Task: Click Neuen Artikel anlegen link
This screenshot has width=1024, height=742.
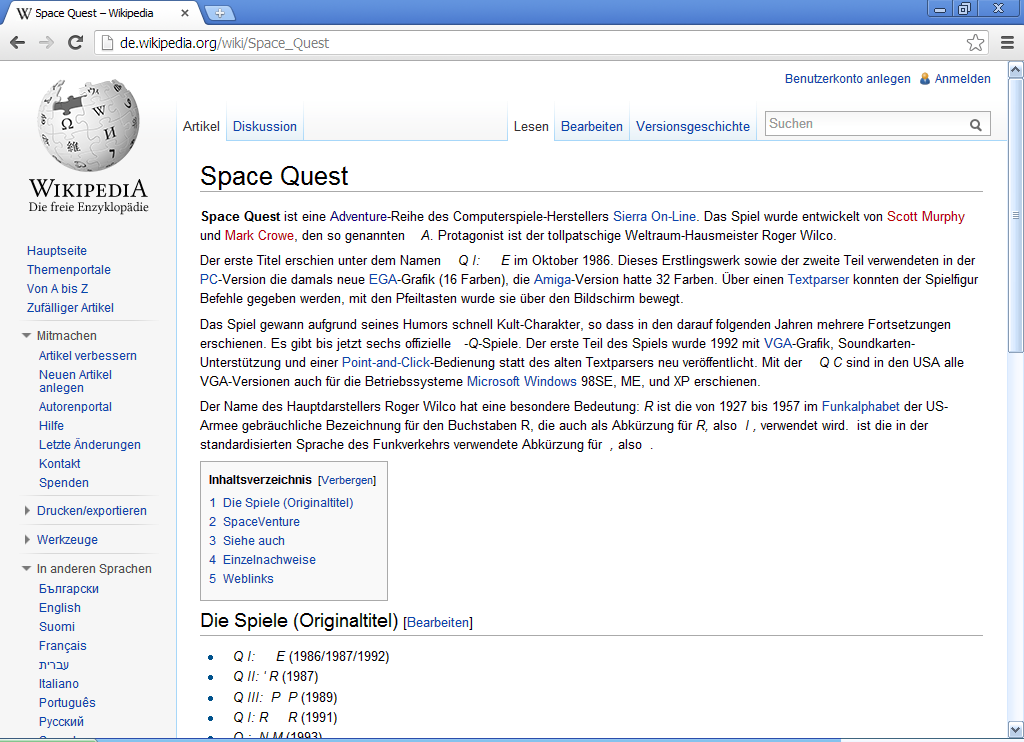Action: (75, 381)
